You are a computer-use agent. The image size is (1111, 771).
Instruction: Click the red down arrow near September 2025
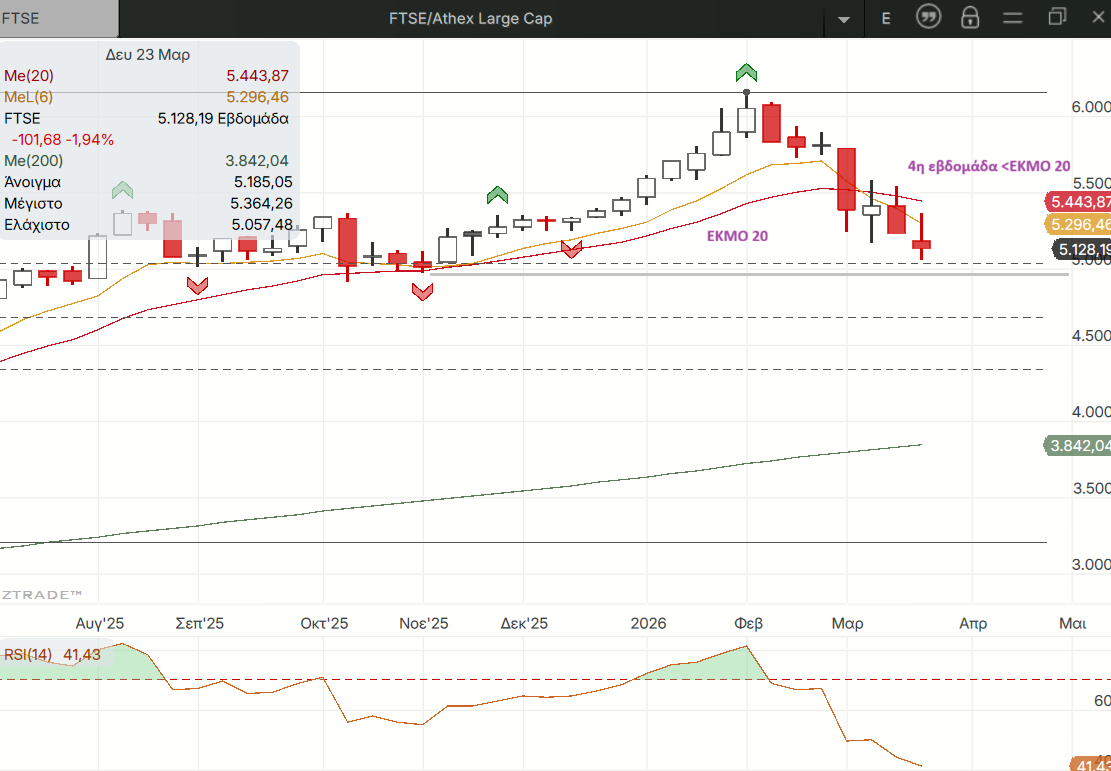pos(197,285)
